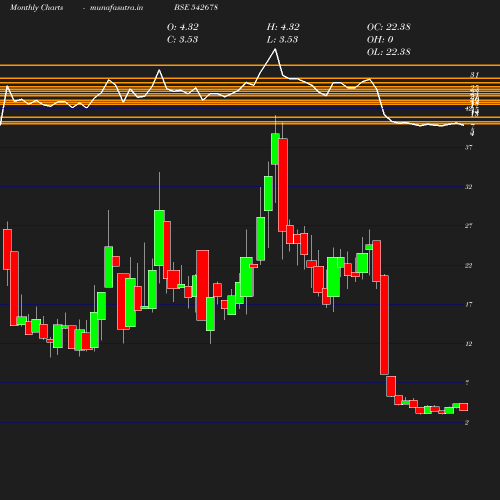Click the "17" price axis label
Image resolution: width=500 pixels, height=500 pixels.
[469, 304]
